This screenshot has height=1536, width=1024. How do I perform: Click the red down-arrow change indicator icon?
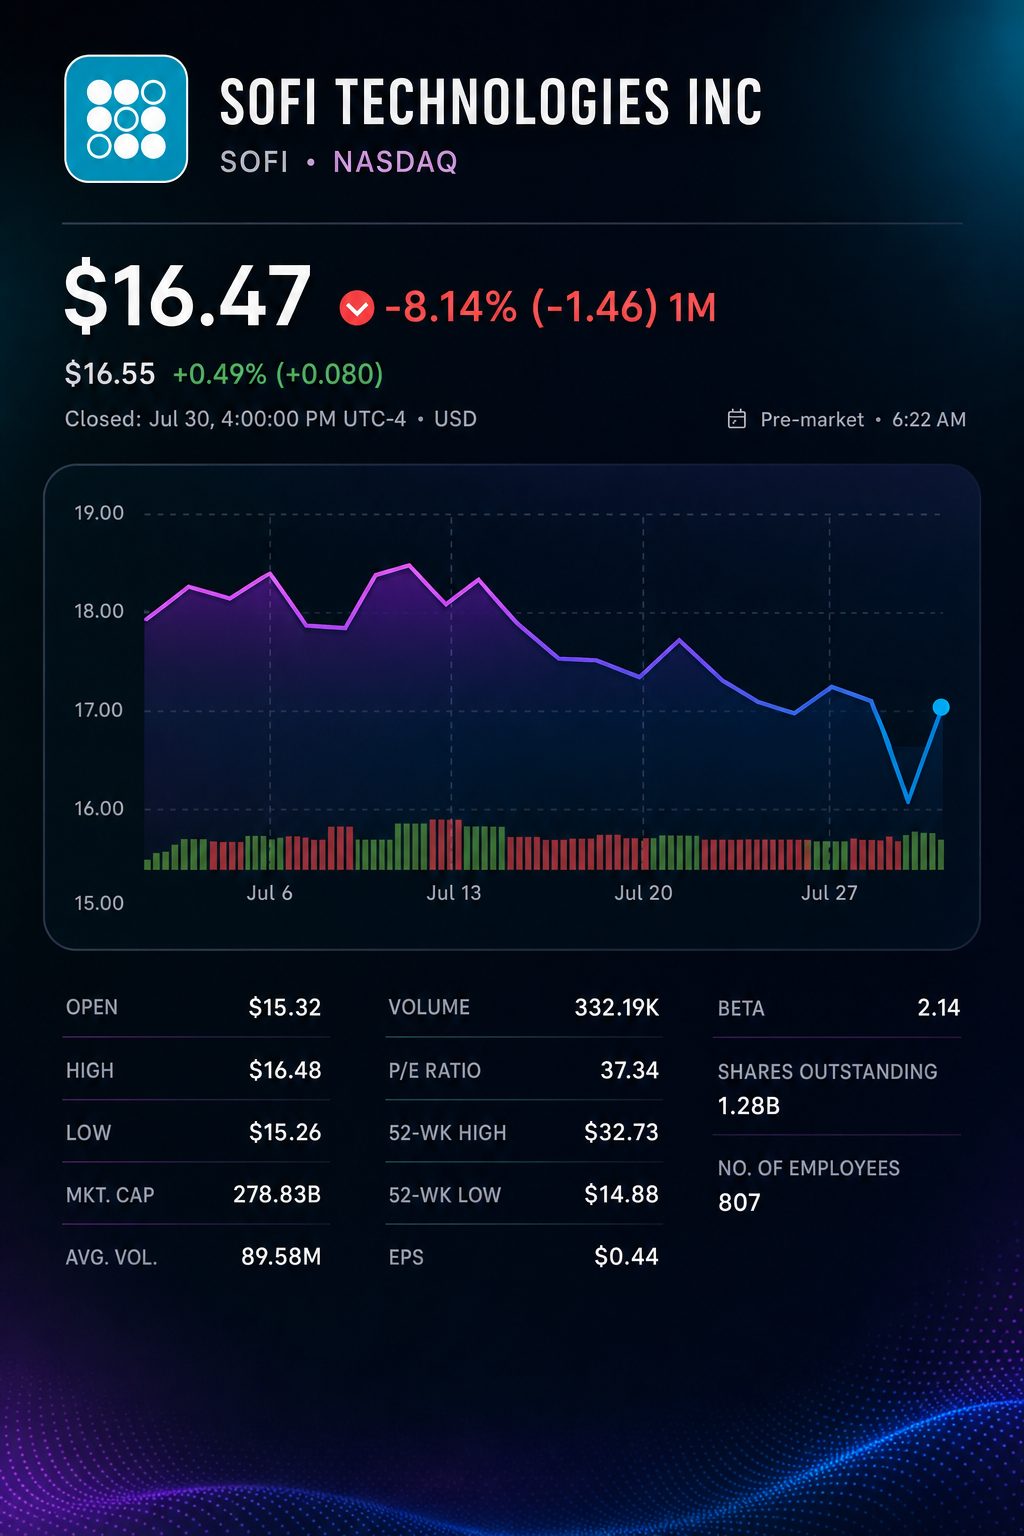coord(357,308)
